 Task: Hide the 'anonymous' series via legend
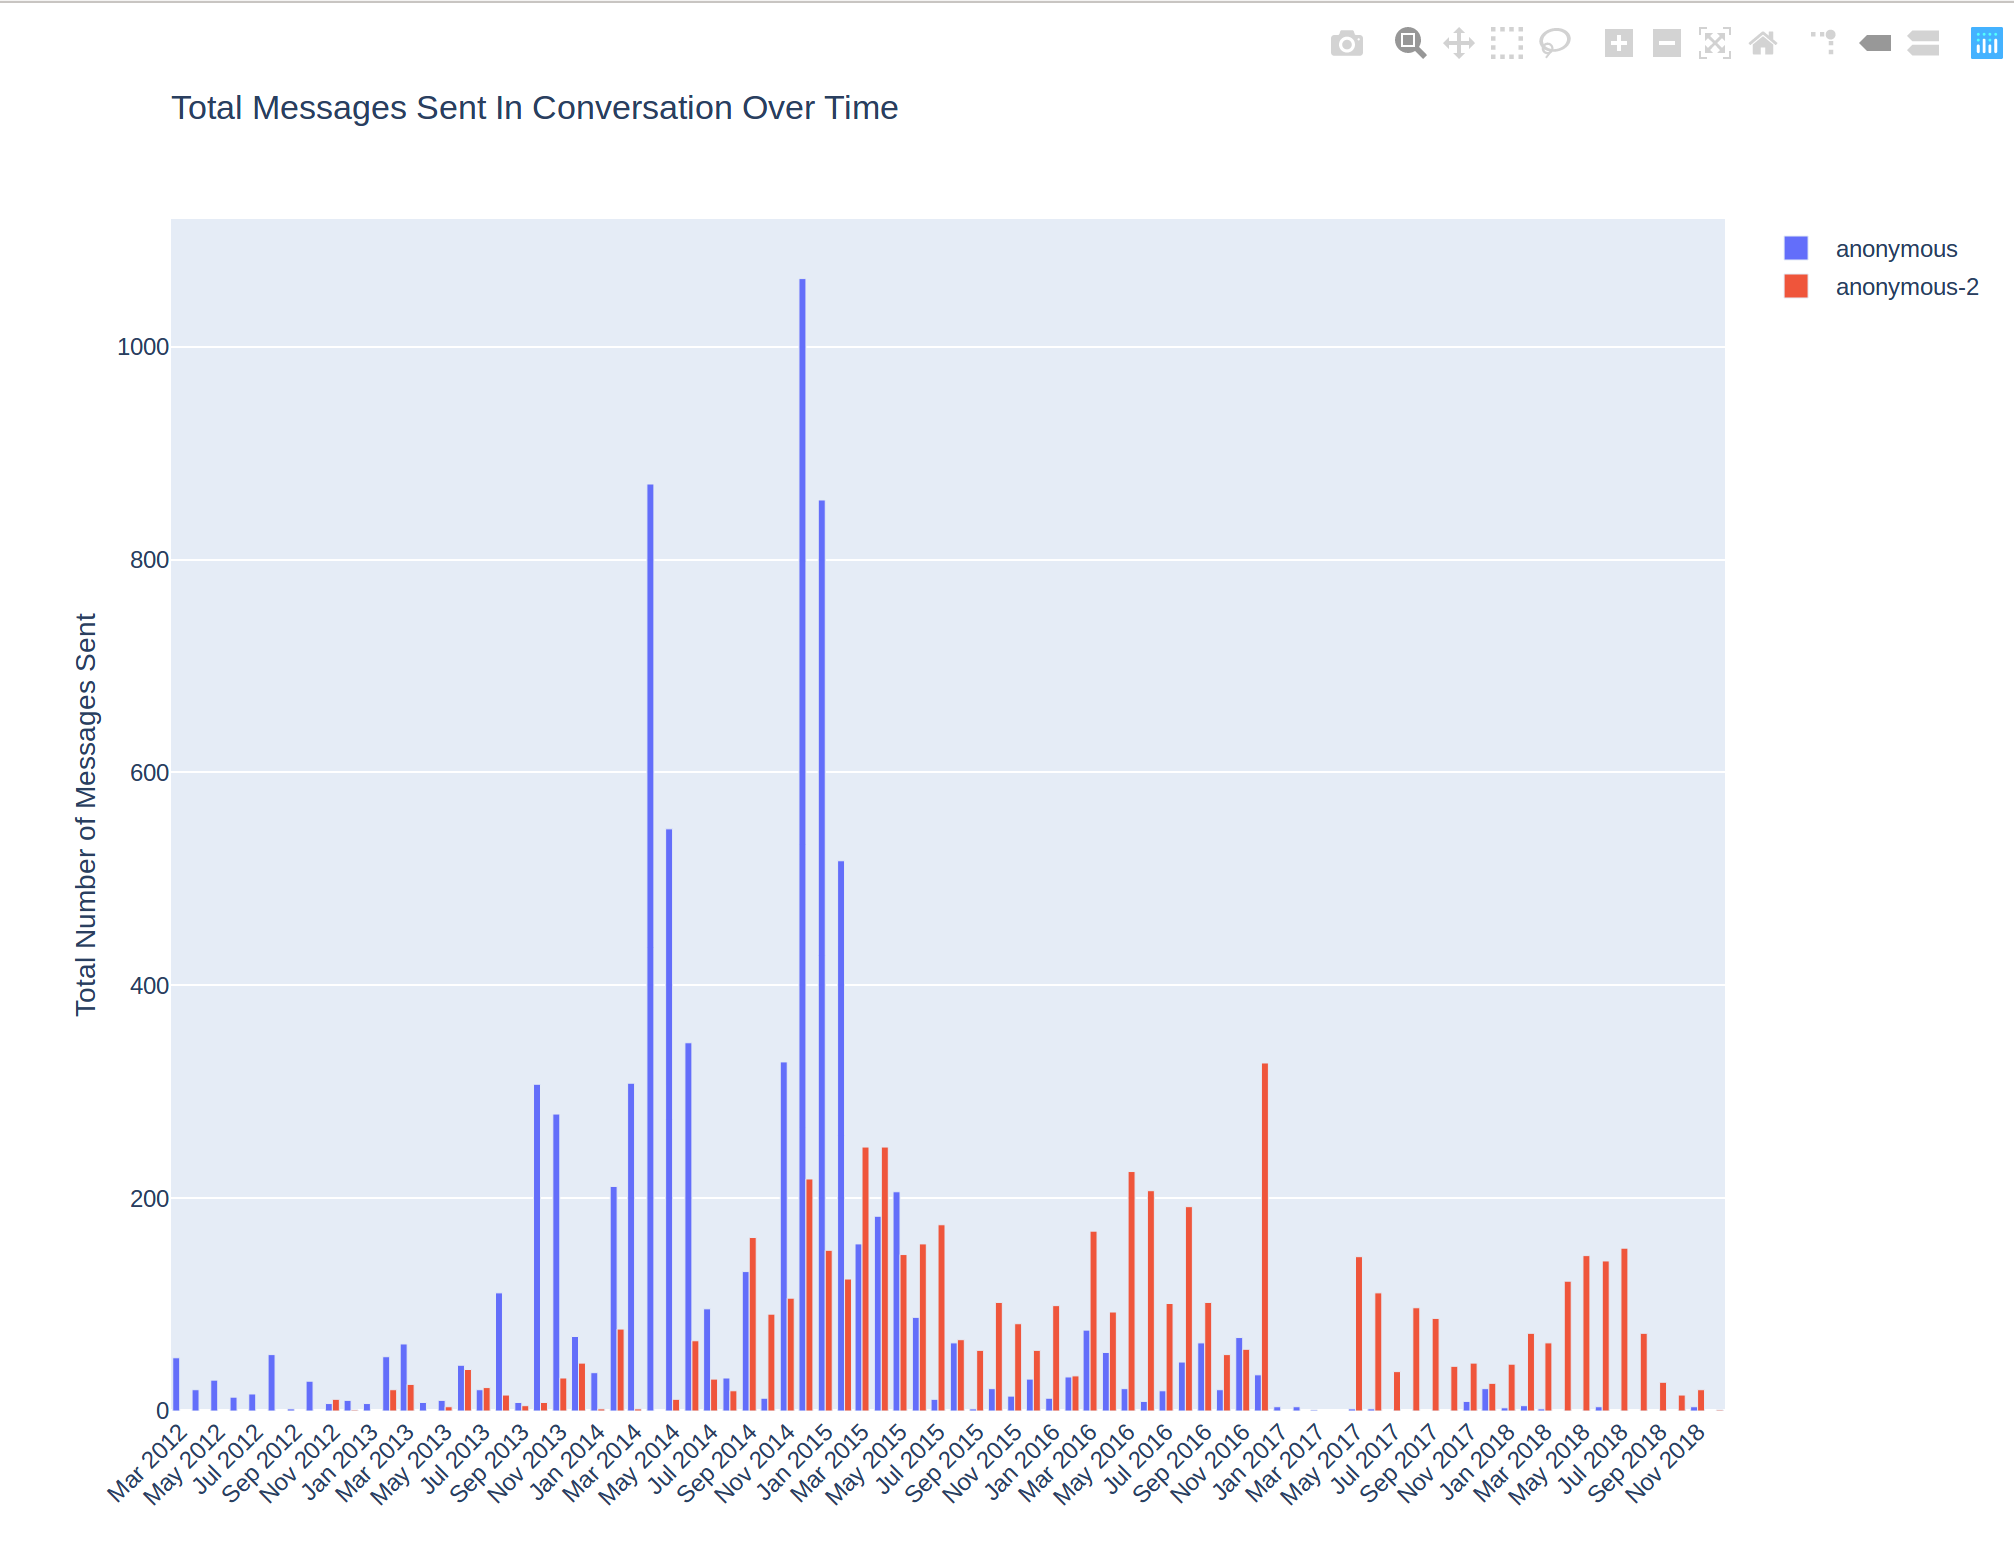[1895, 248]
